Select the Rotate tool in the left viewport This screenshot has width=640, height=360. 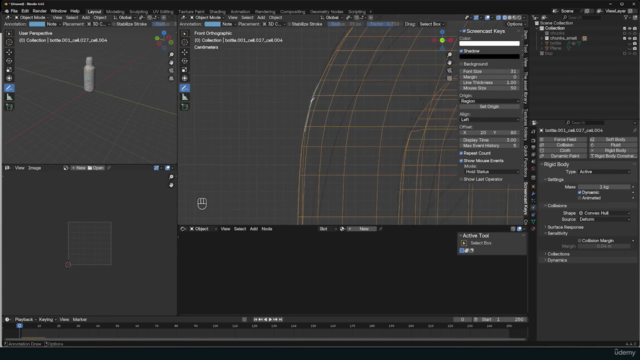click(9, 61)
